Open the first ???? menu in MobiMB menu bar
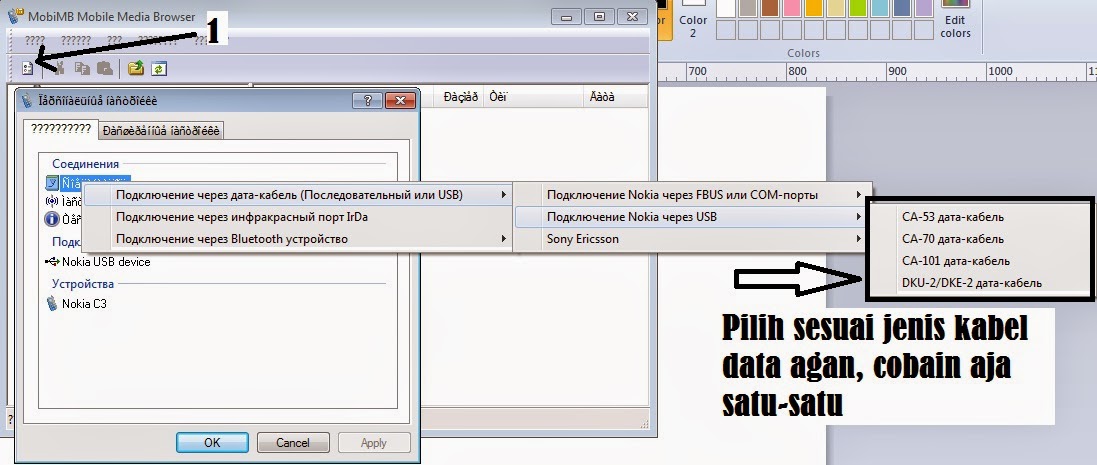Screen dimensions: 1097x465 tap(35, 40)
